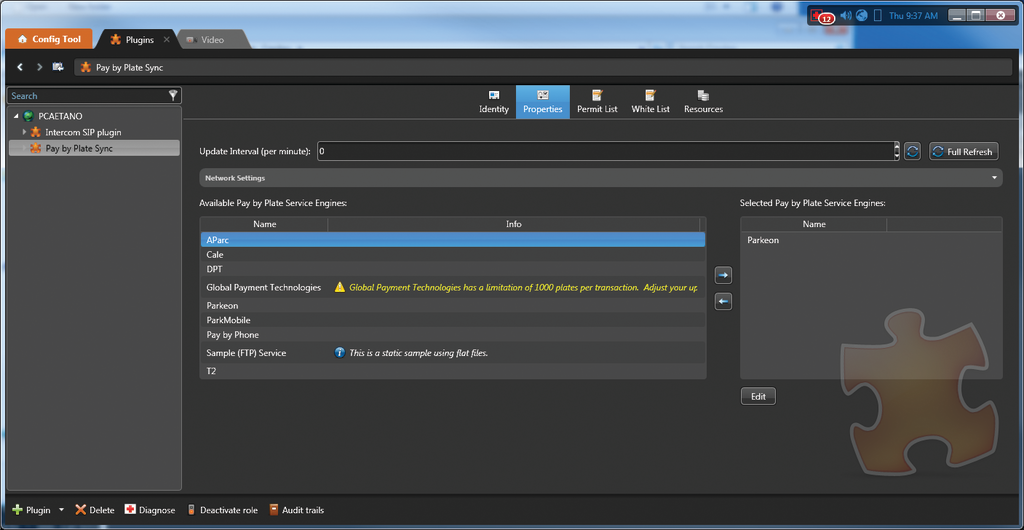Click the refresh icon button next to interval

coord(913,151)
